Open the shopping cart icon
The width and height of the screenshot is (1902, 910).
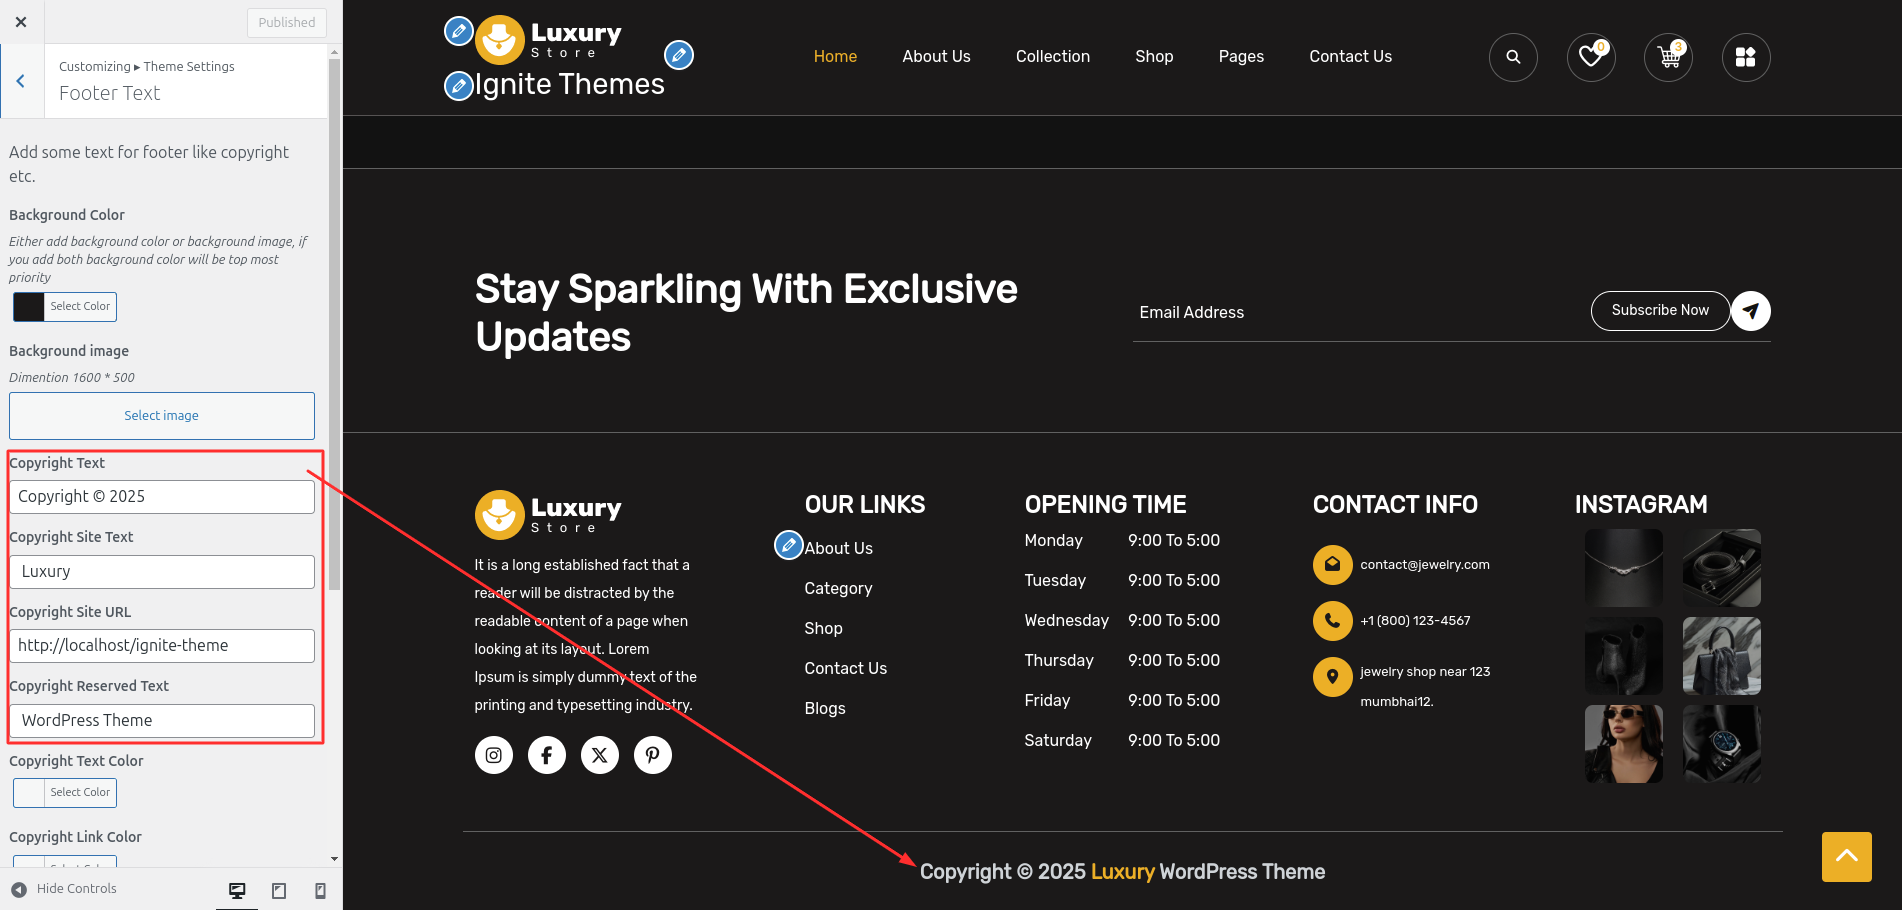(1668, 57)
